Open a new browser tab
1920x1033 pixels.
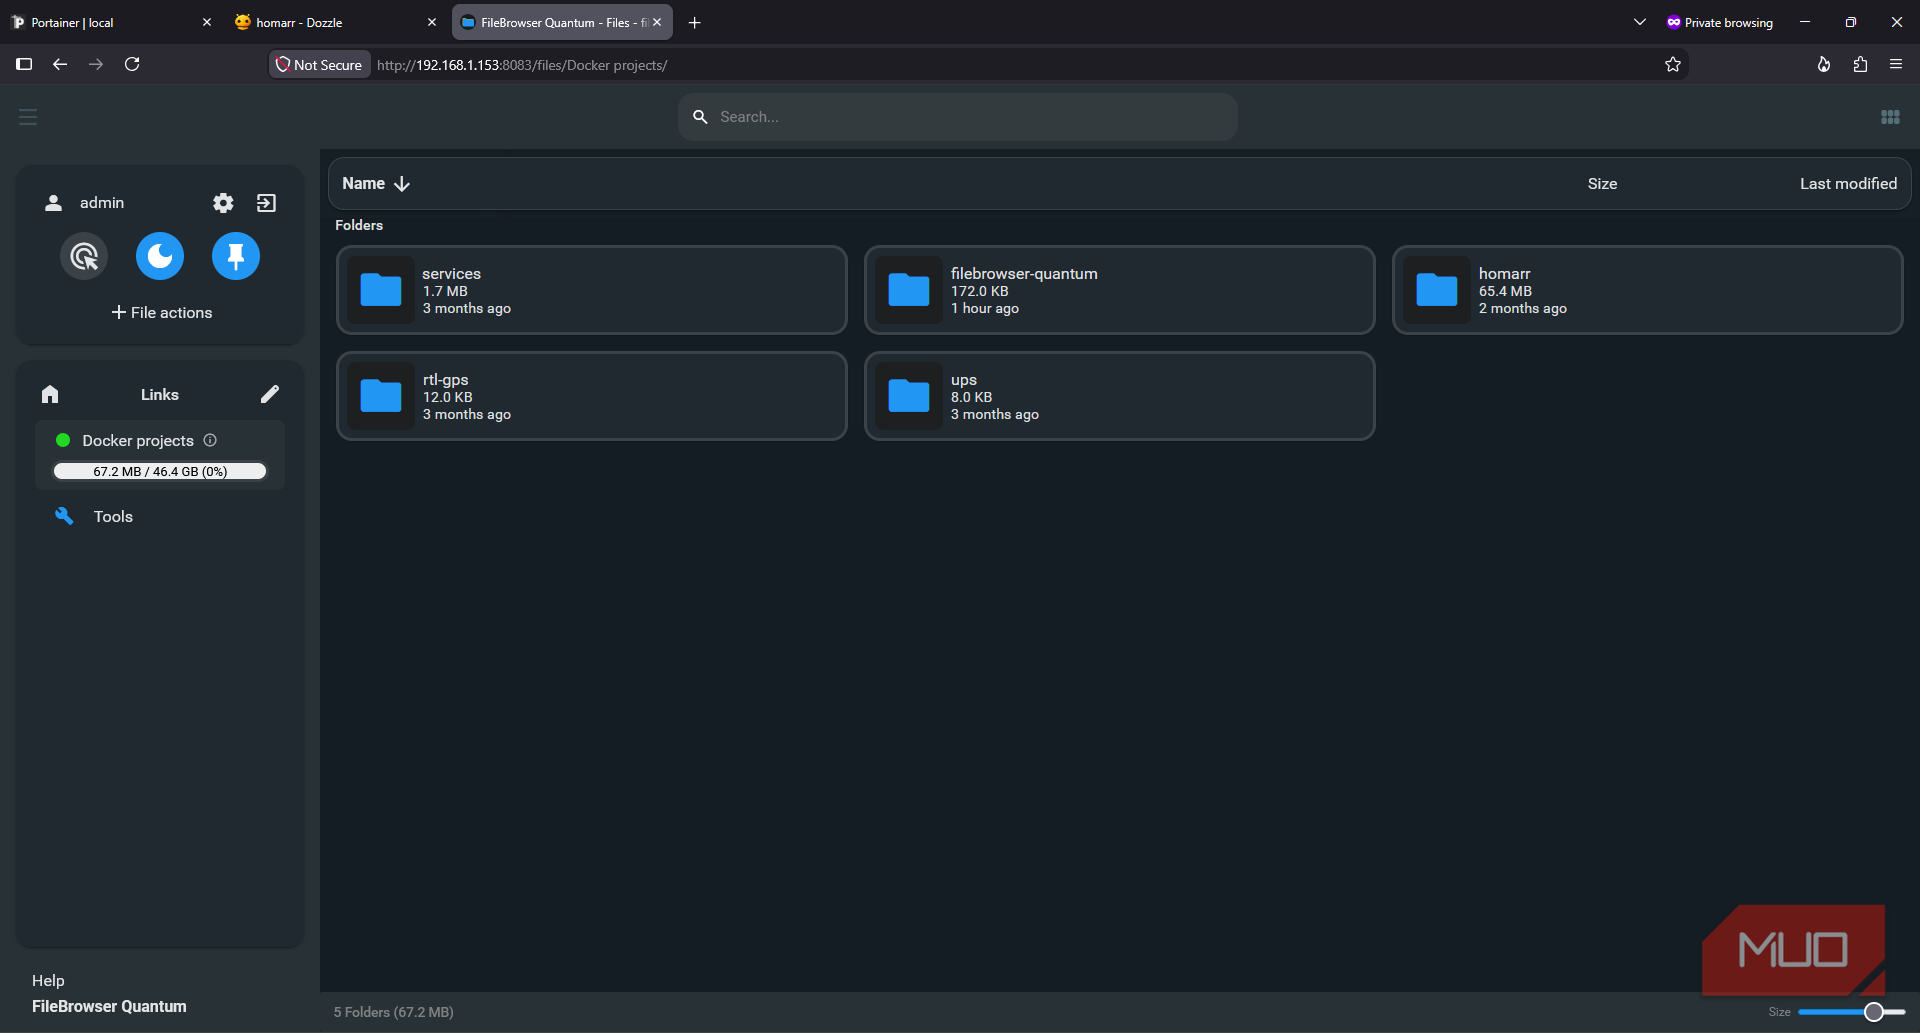coord(695,22)
